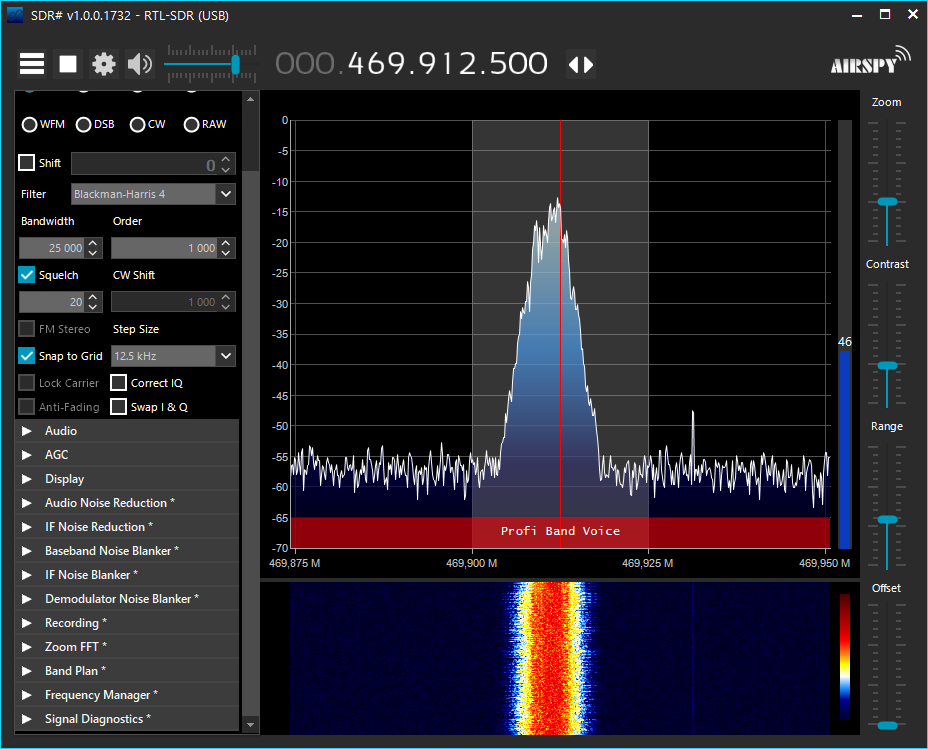This screenshot has width=928, height=749.
Task: Open the settings gear configuration
Action: pos(104,64)
